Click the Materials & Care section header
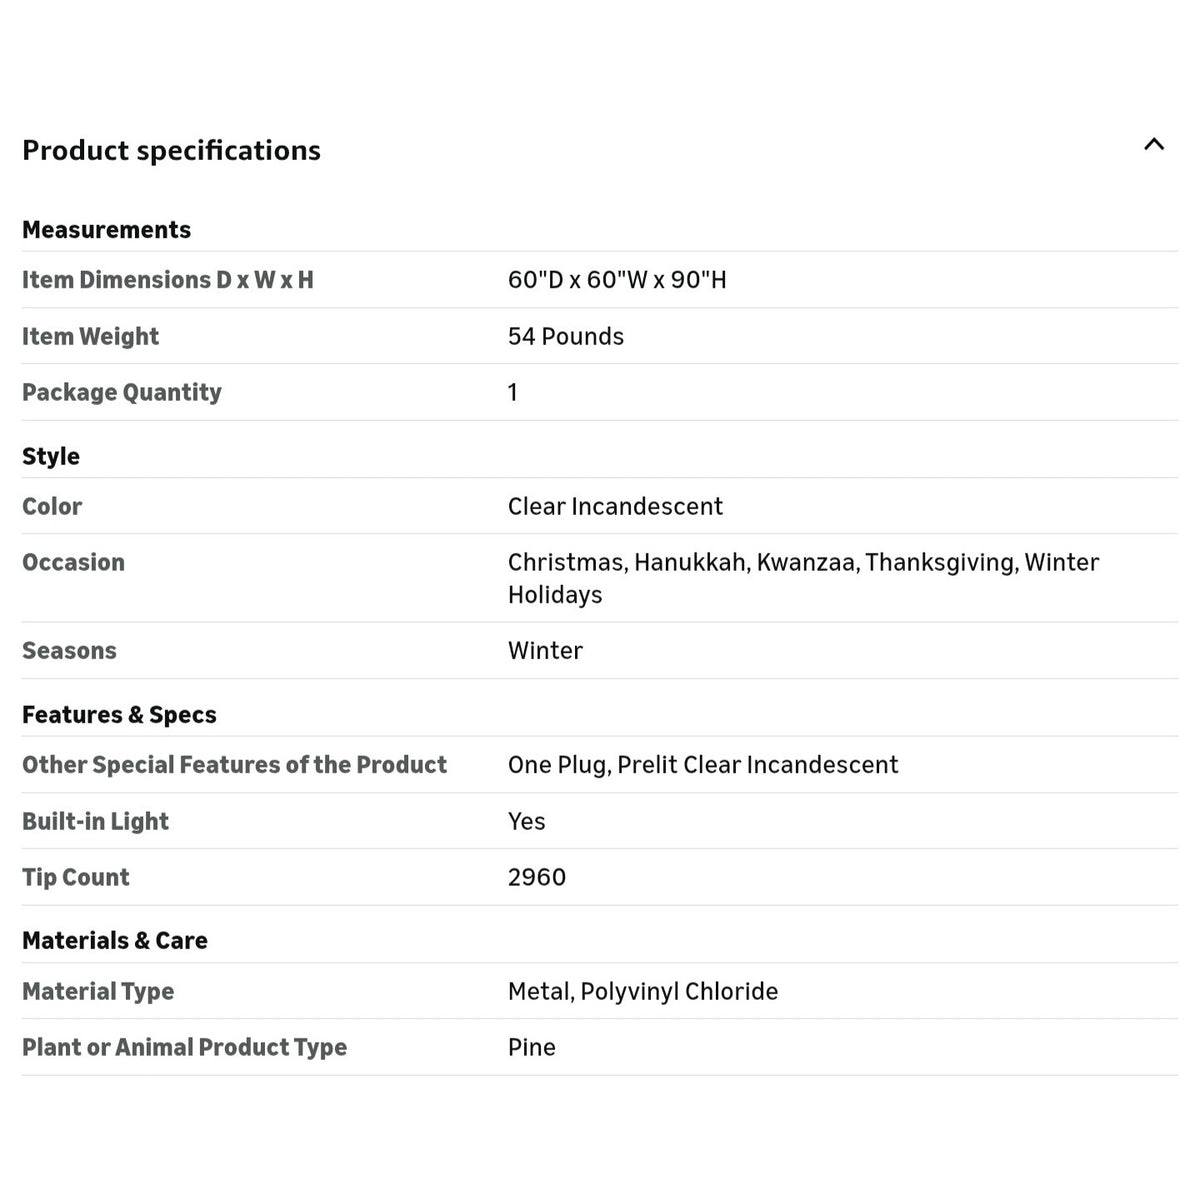This screenshot has height=1200, width=1200. click(115, 940)
